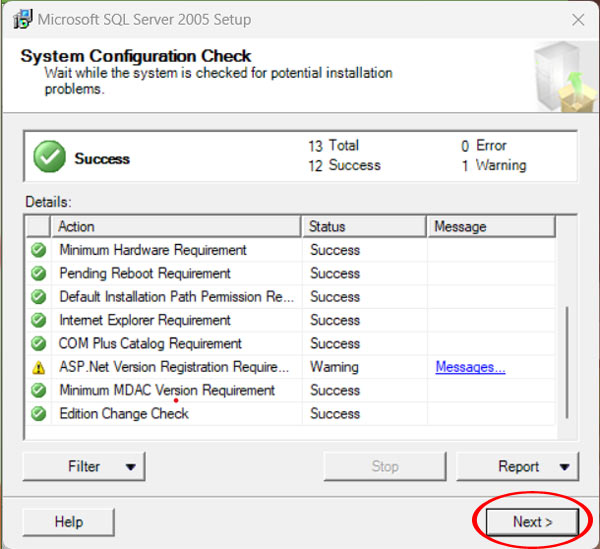This screenshot has width=600, height=549.
Task: Click the green check beside Internet Explorer Requirement
Action: coord(39,320)
